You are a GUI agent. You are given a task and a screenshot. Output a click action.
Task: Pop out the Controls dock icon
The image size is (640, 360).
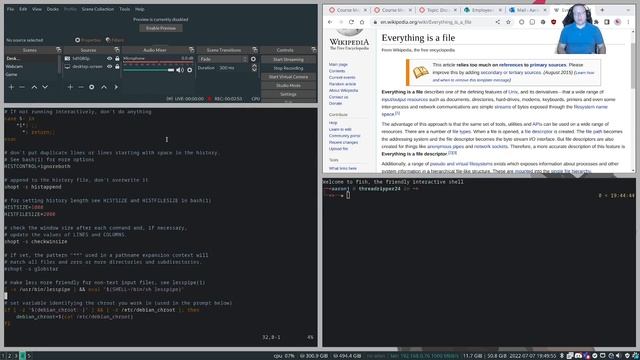click(313, 50)
